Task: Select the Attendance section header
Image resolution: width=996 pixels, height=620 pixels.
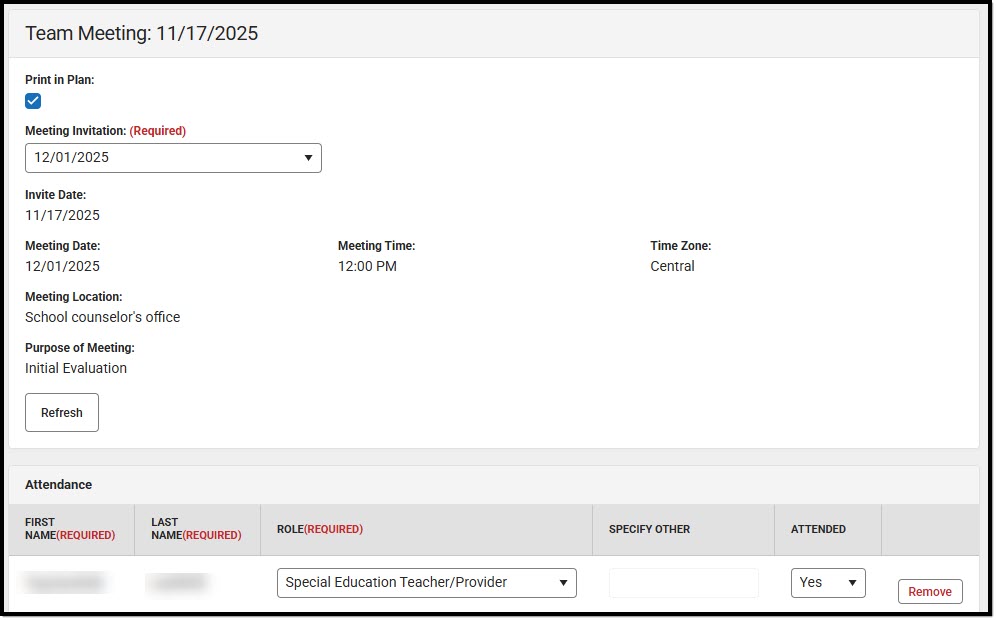Action: tap(58, 485)
